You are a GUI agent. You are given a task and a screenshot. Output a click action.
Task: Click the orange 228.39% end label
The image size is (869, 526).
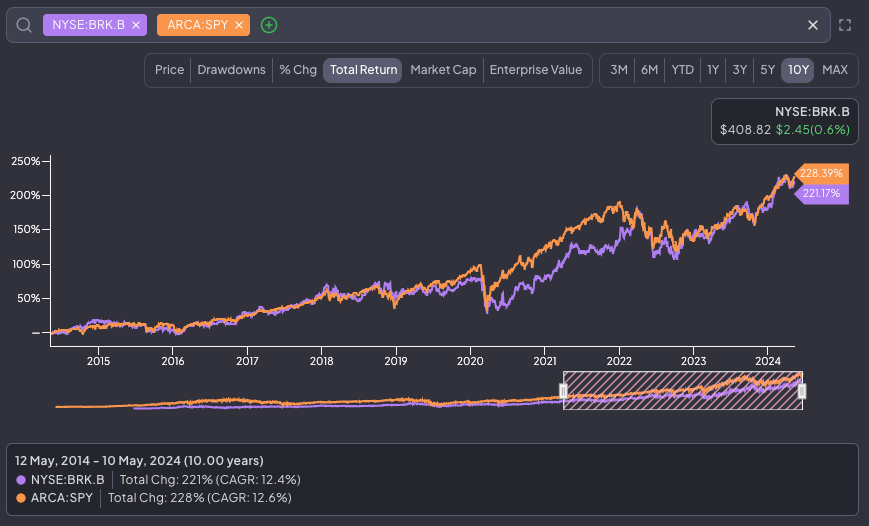821,173
